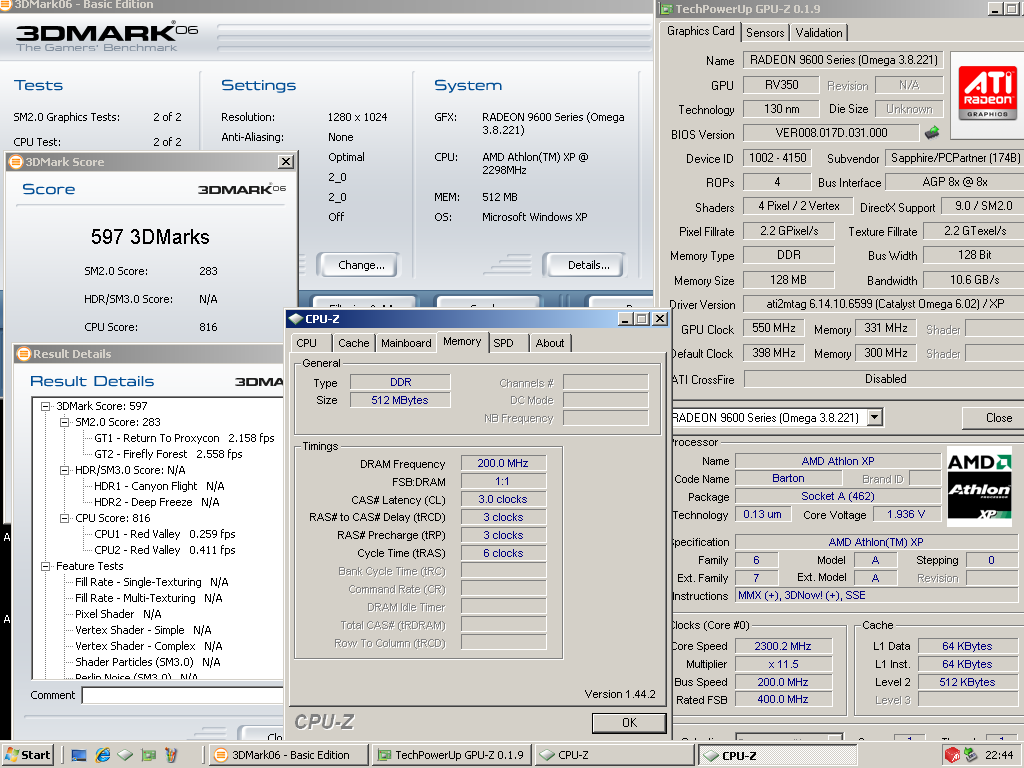The height and width of the screenshot is (768, 1024).
Task: Collapse the Feature Tests tree node
Action: tap(46, 566)
